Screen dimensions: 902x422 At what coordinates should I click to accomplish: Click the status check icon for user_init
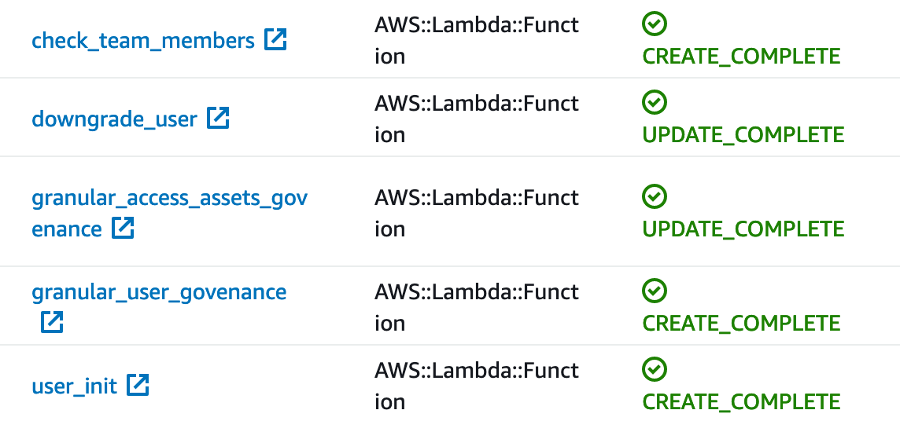pyautogui.click(x=655, y=369)
